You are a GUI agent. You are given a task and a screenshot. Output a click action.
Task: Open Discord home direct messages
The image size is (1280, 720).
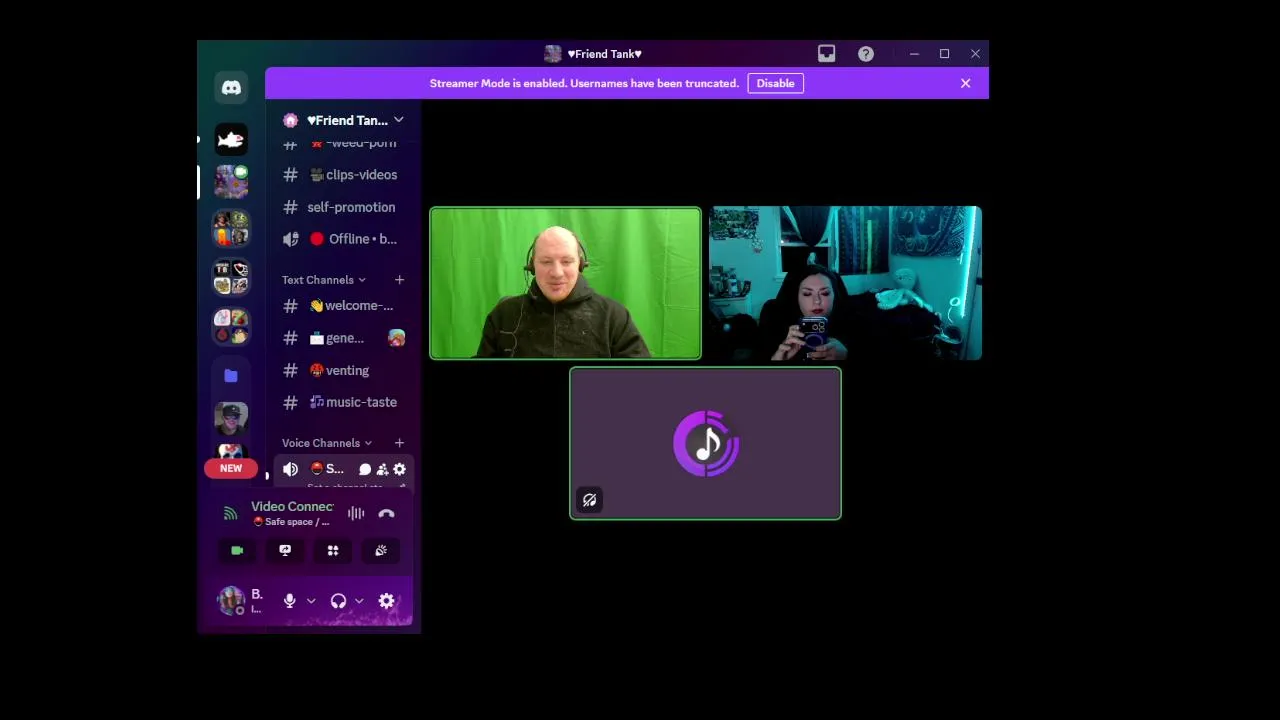coord(231,88)
